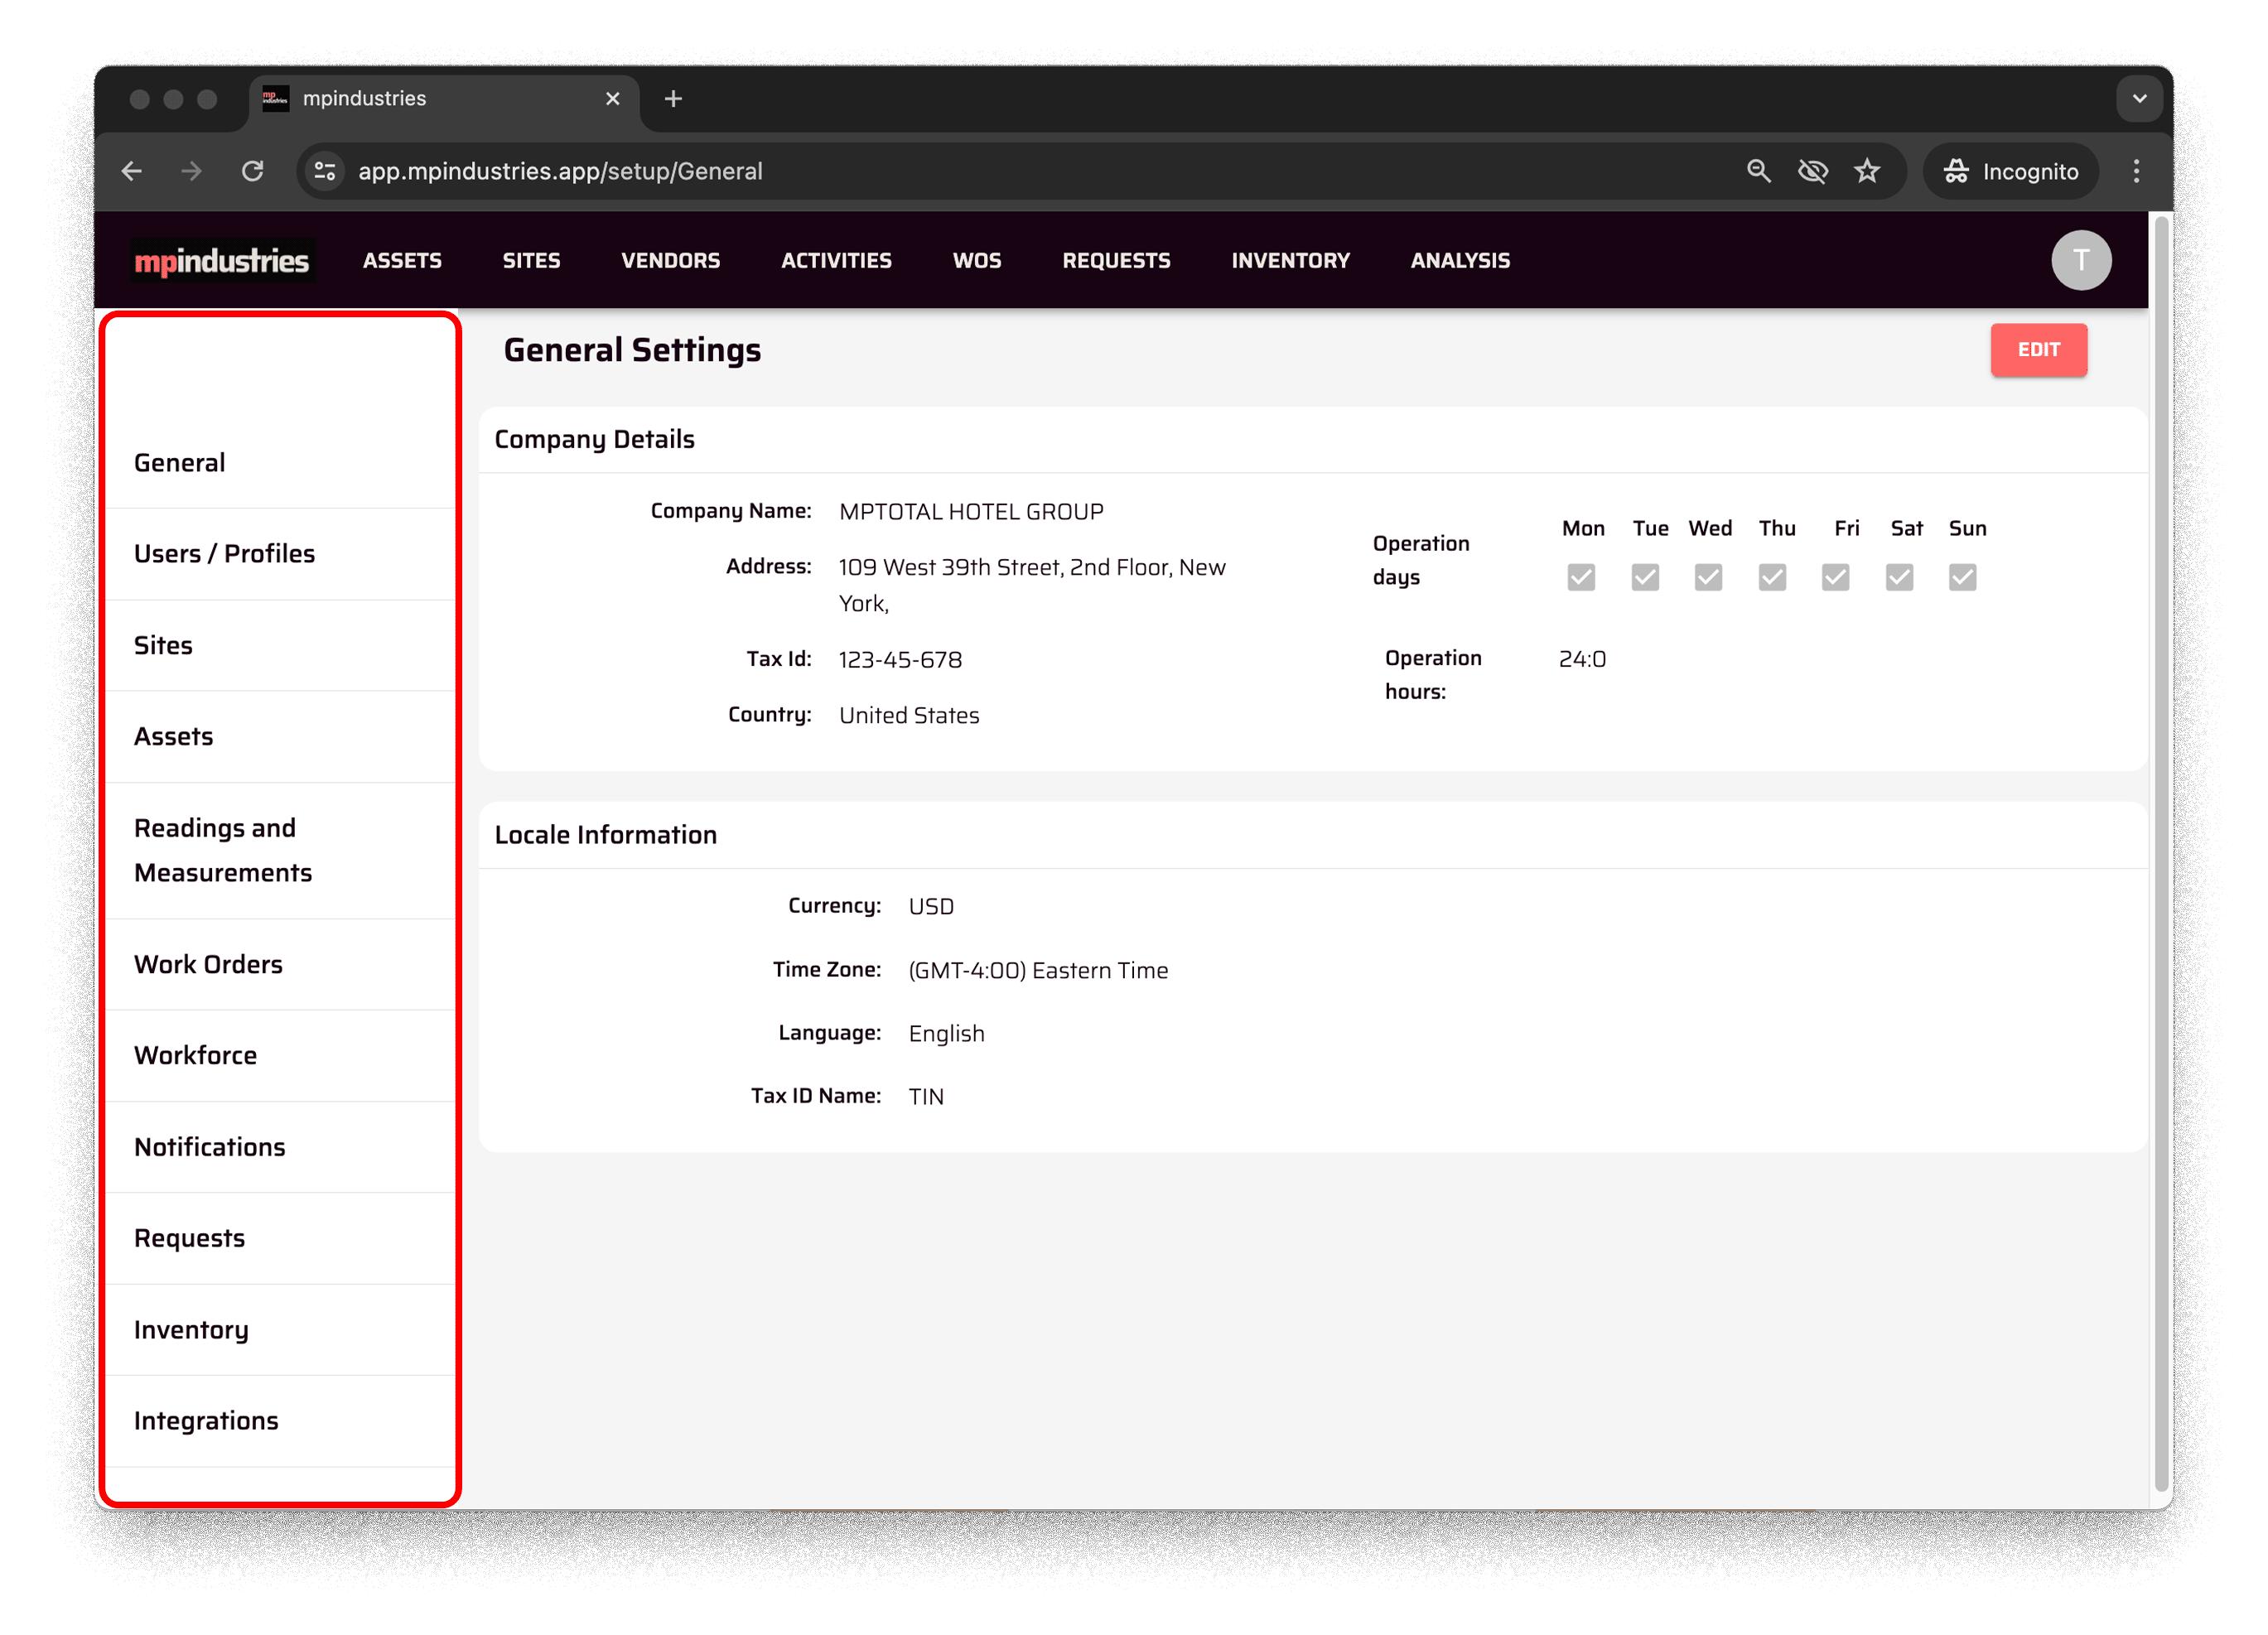This screenshot has width=2268, height=1635.
Task: Bookmark page with star icon
Action: (1867, 171)
